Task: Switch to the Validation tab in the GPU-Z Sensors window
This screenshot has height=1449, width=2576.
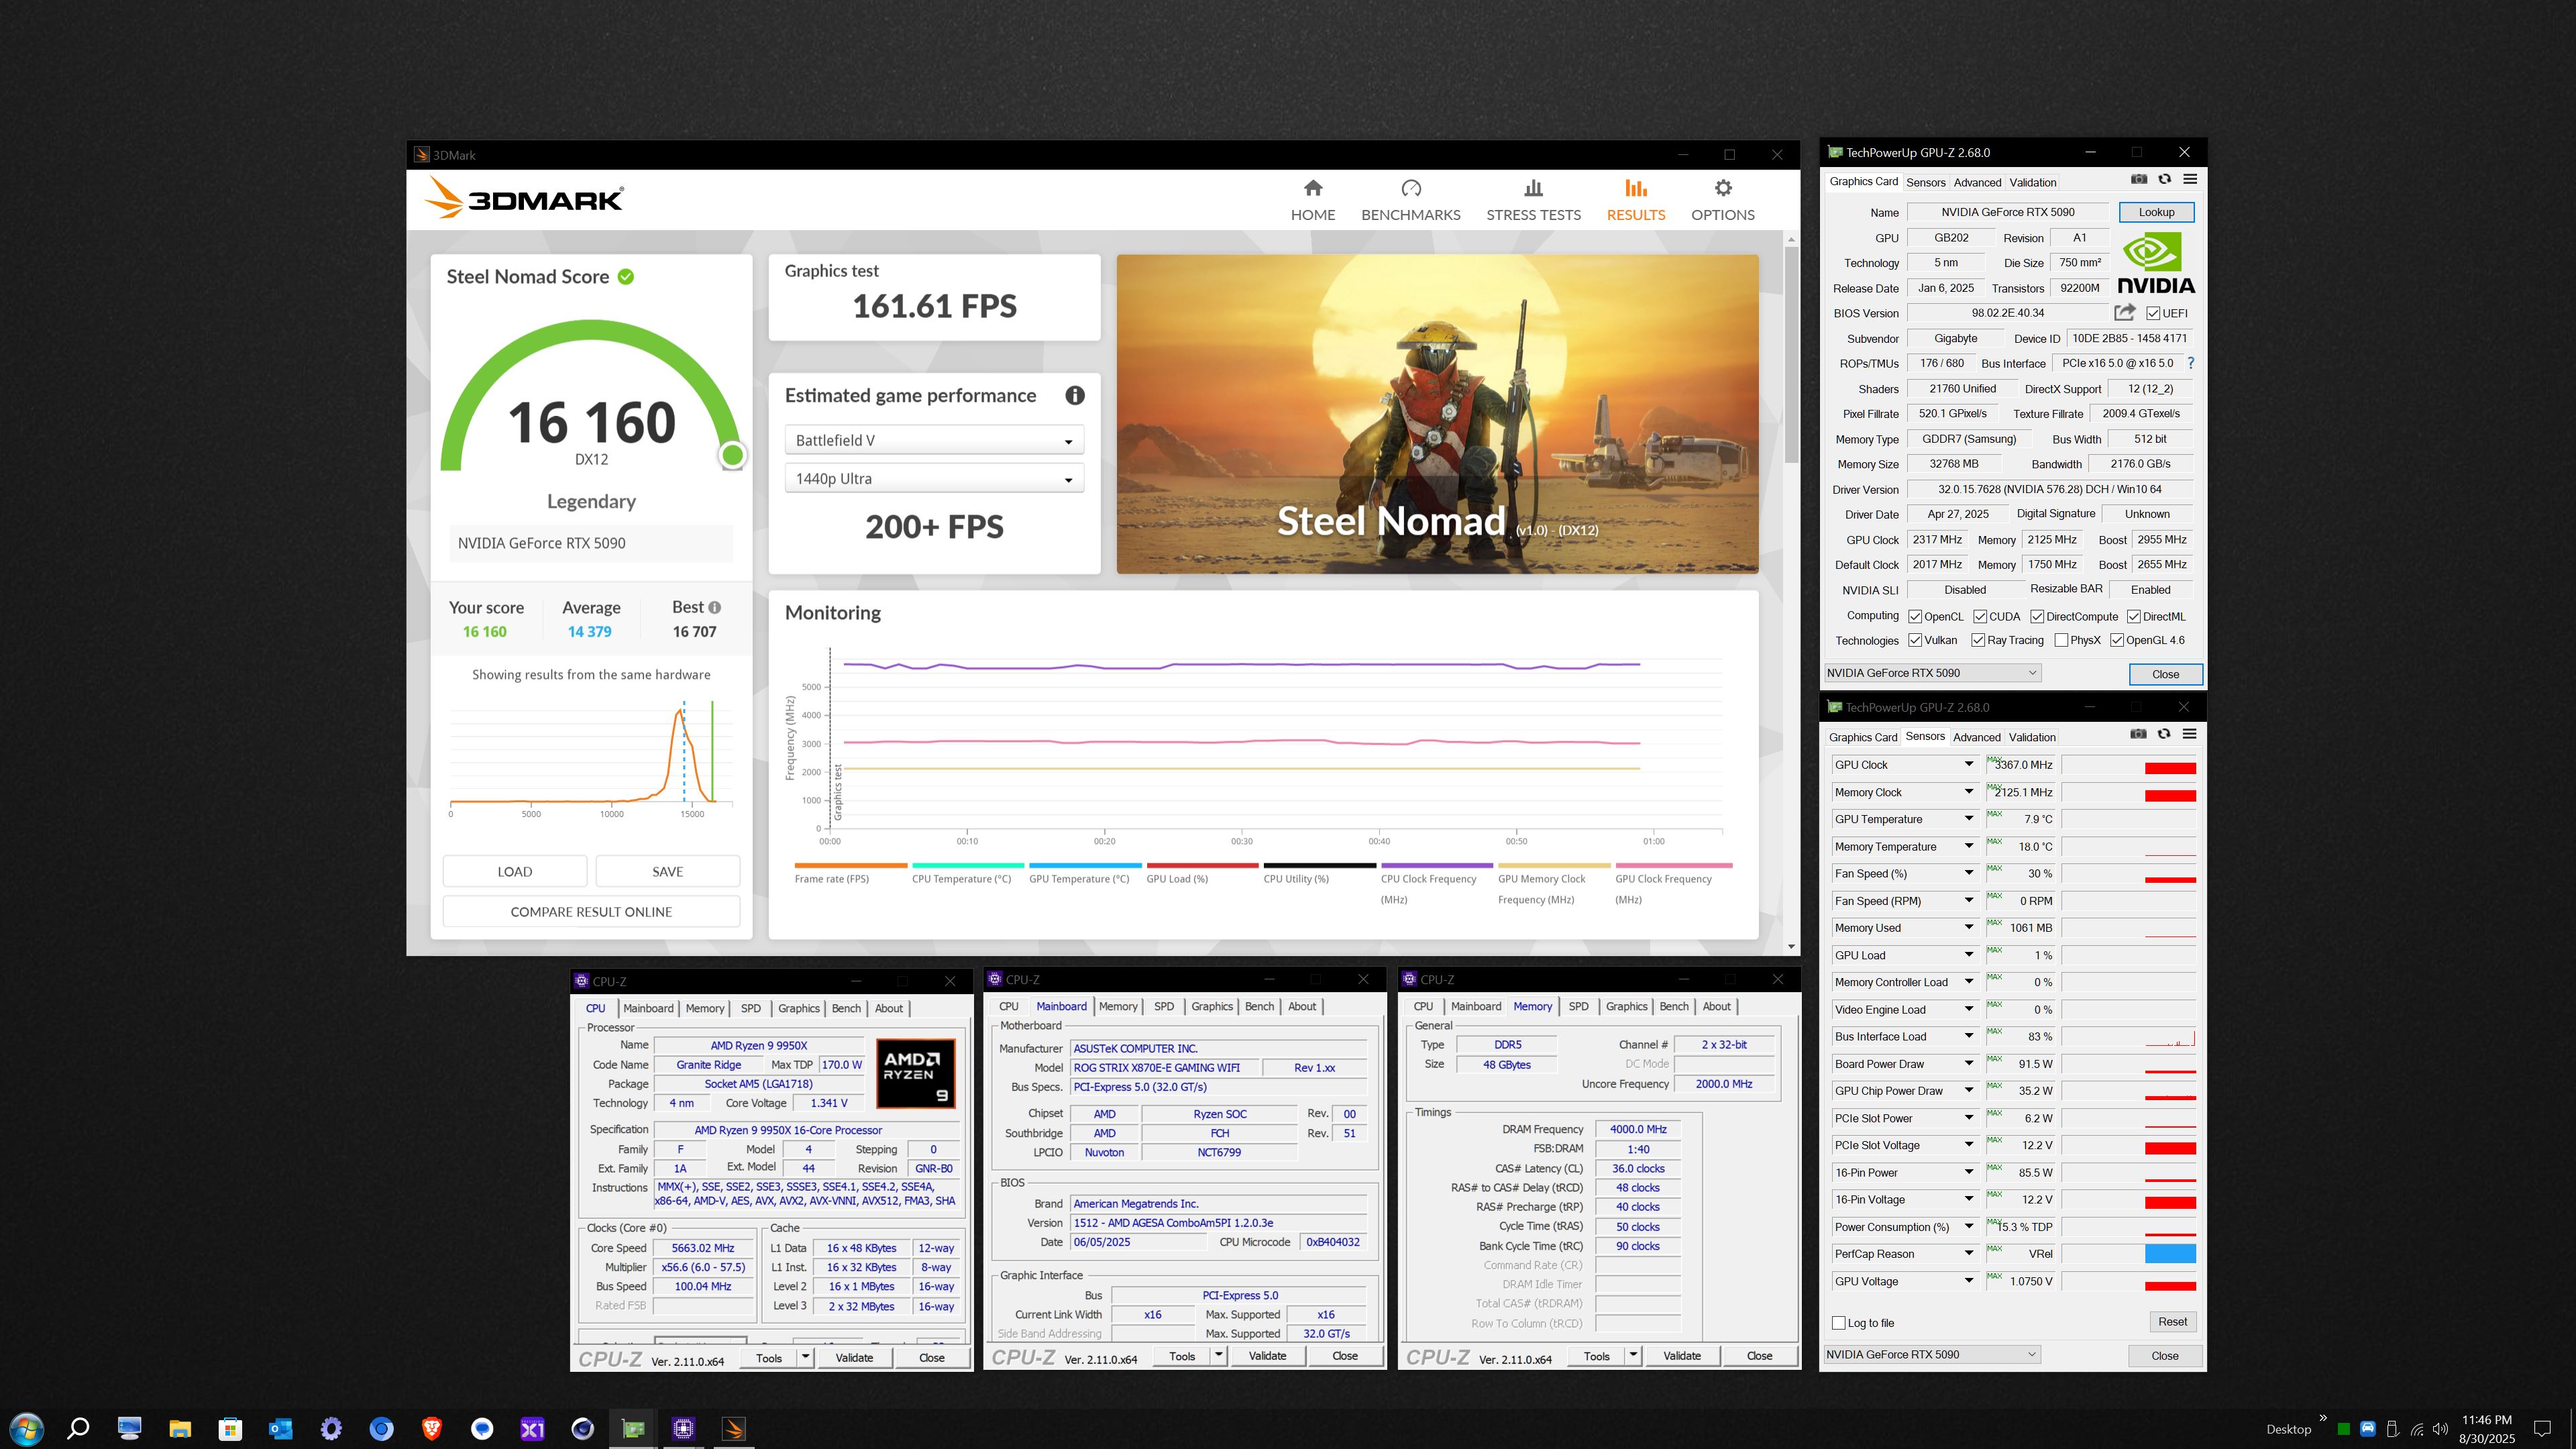Action: coord(2032,737)
